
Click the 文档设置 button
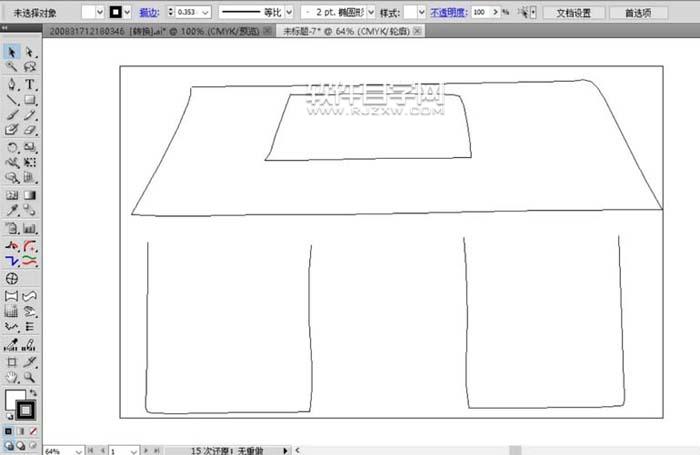tap(574, 13)
